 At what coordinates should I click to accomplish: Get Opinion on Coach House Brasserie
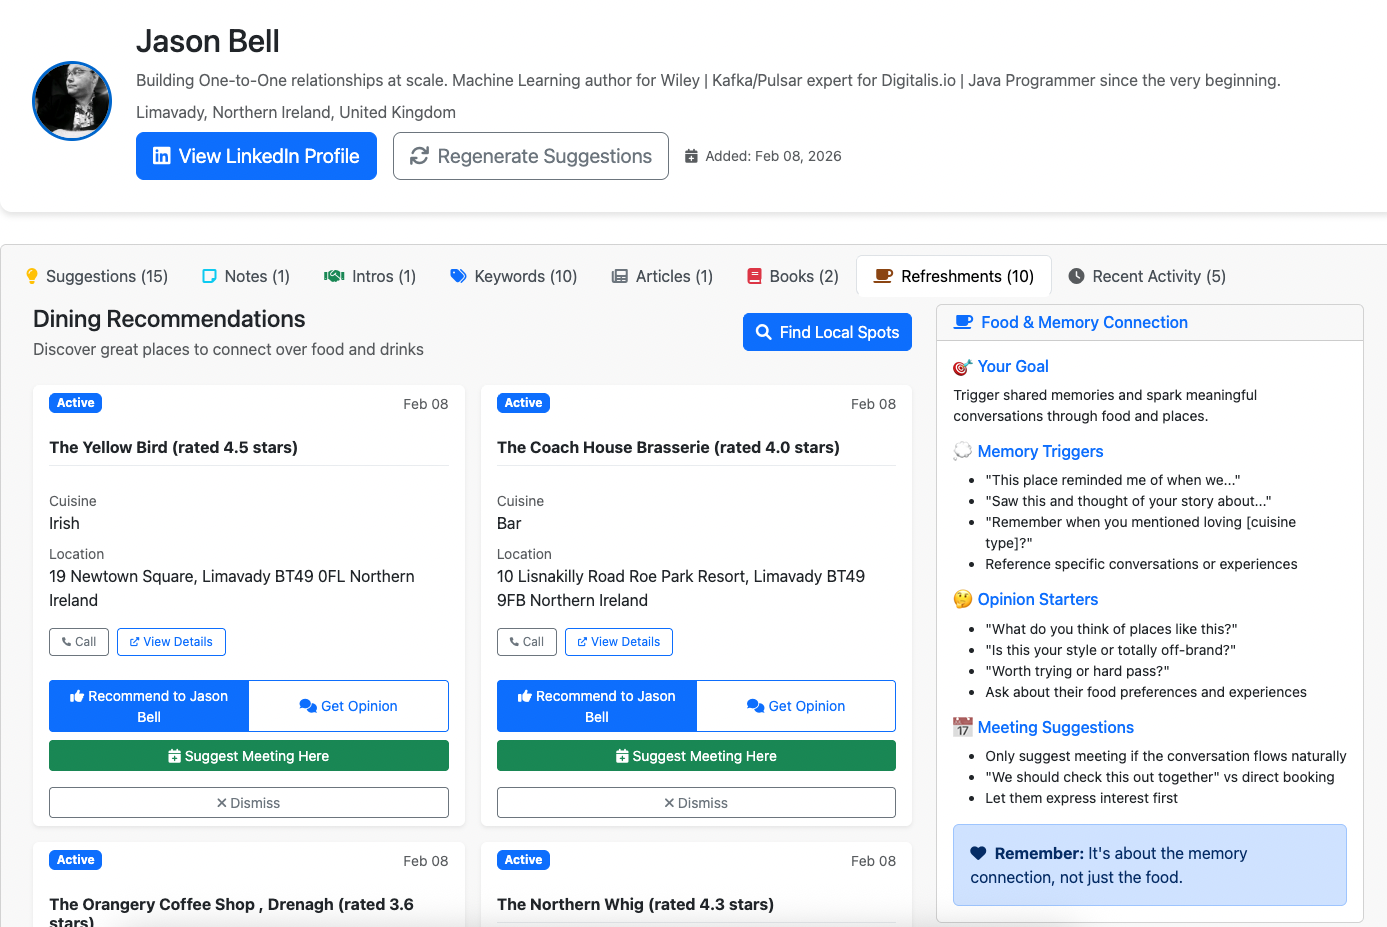tap(795, 706)
